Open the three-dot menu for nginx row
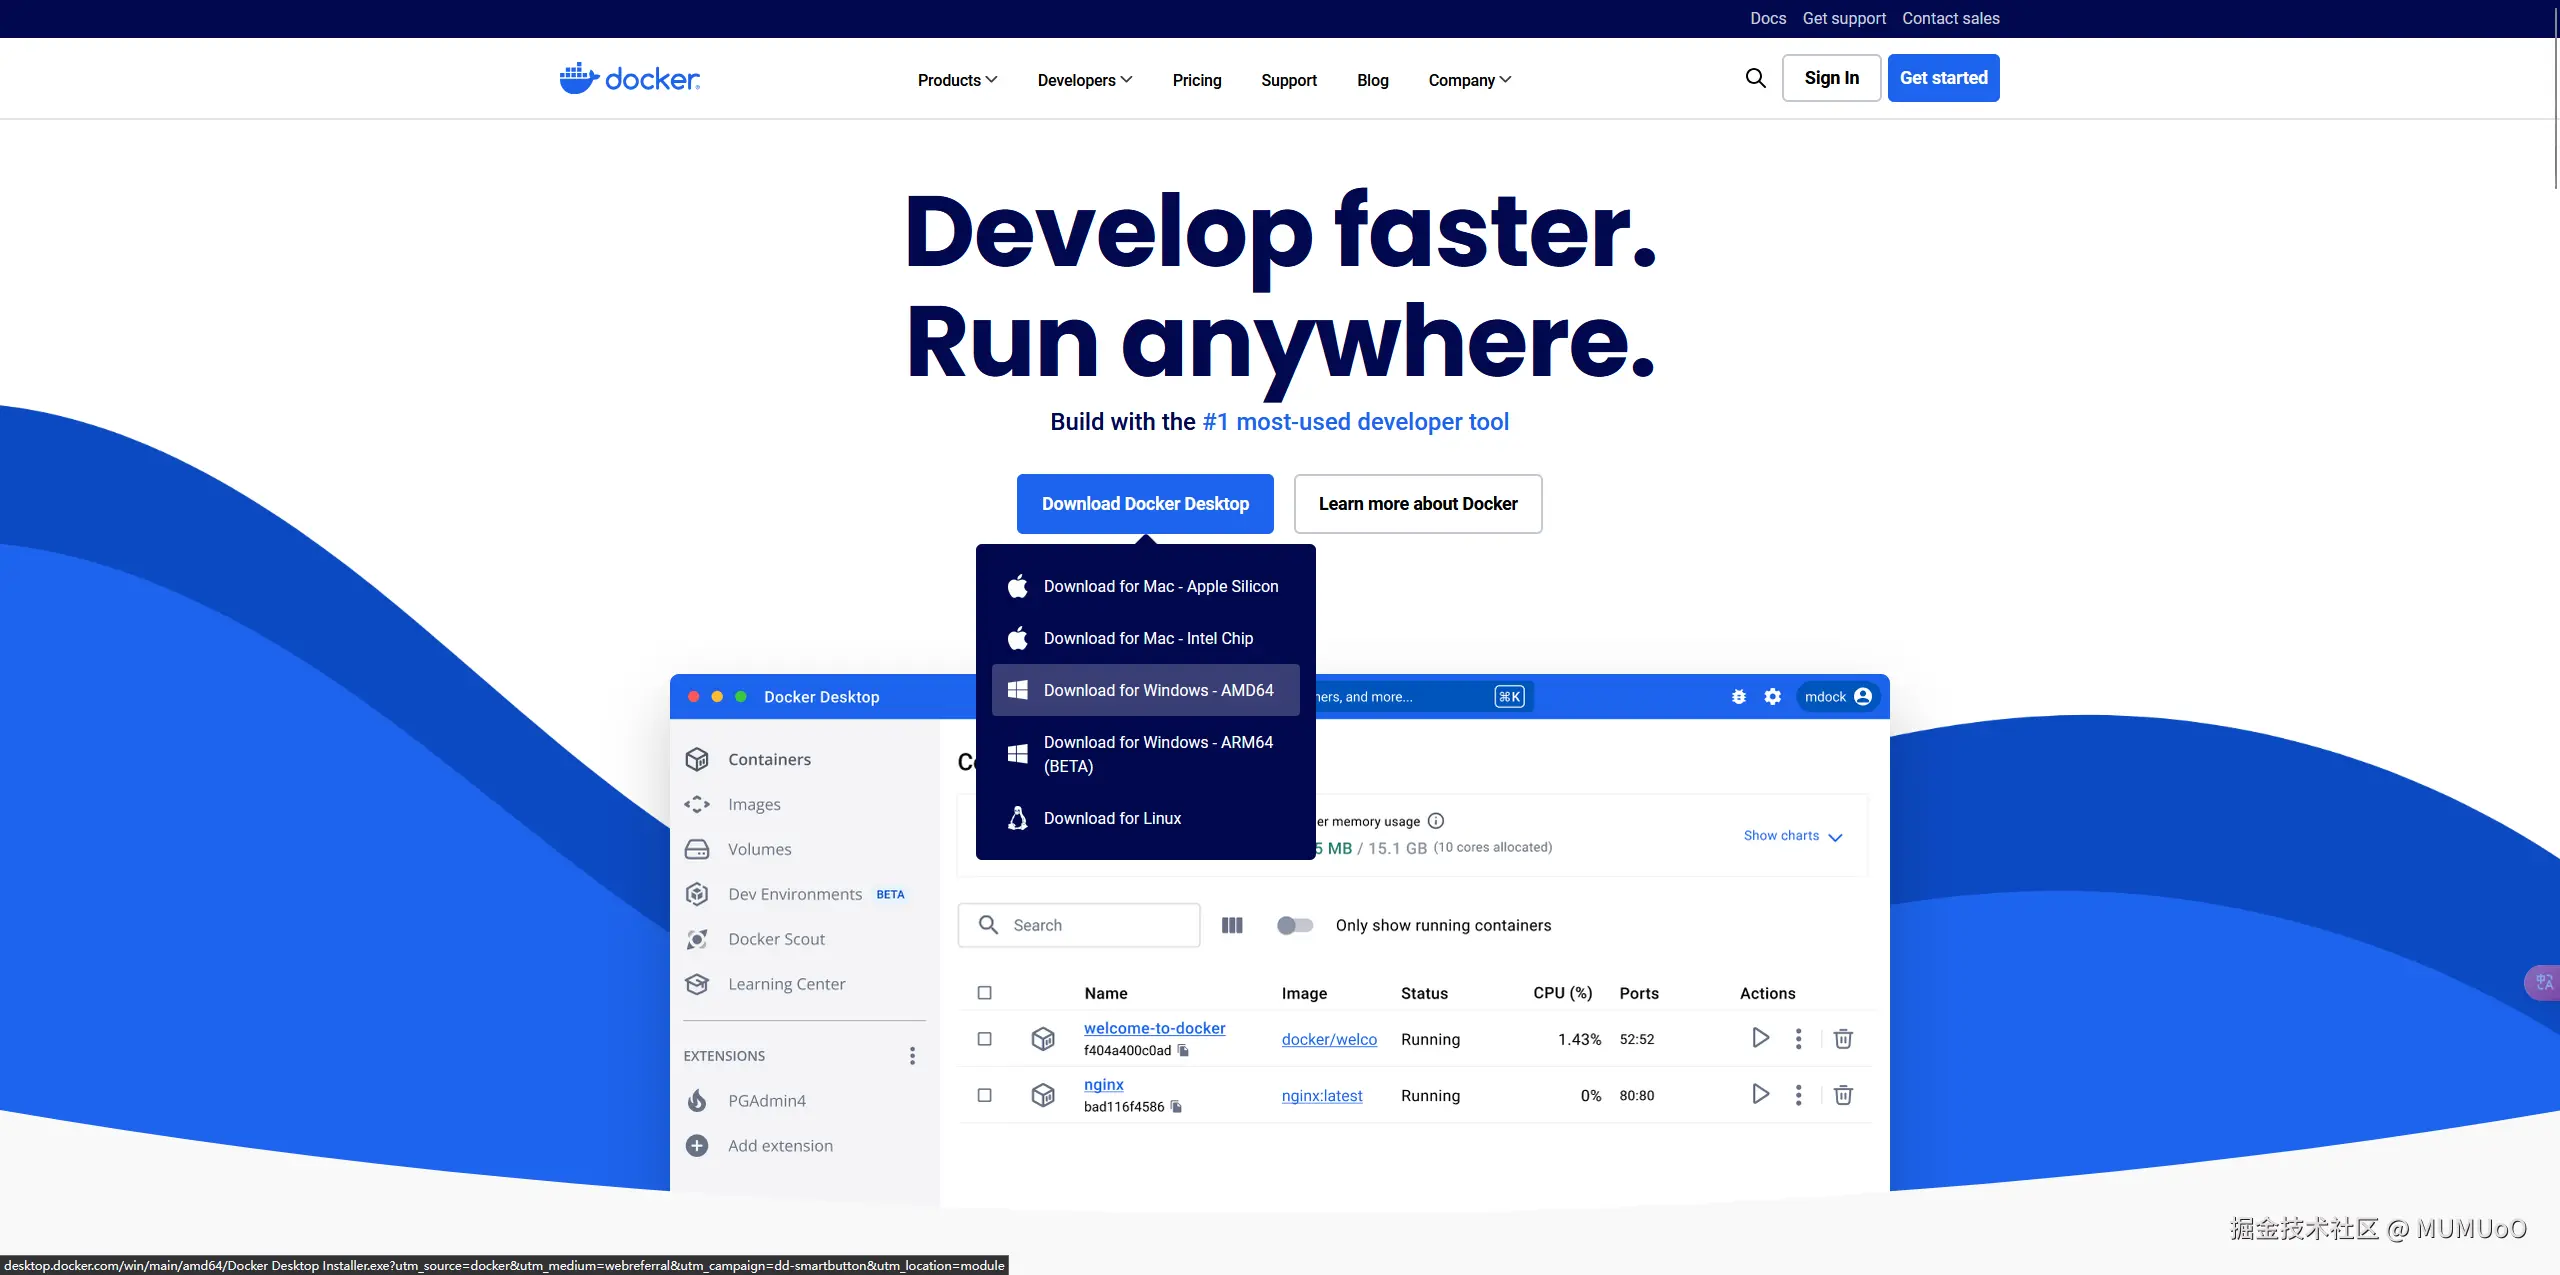2560x1275 pixels. click(x=1798, y=1095)
